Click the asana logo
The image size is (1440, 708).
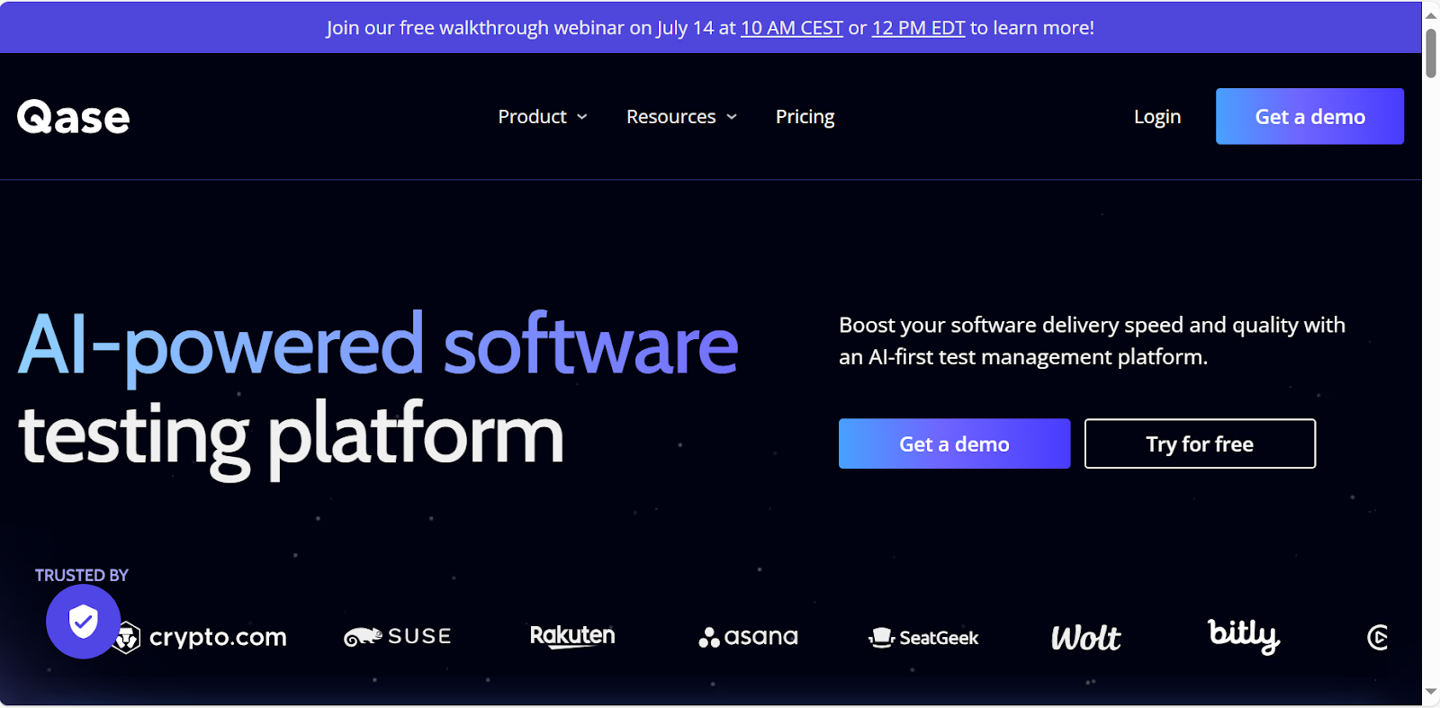(748, 637)
